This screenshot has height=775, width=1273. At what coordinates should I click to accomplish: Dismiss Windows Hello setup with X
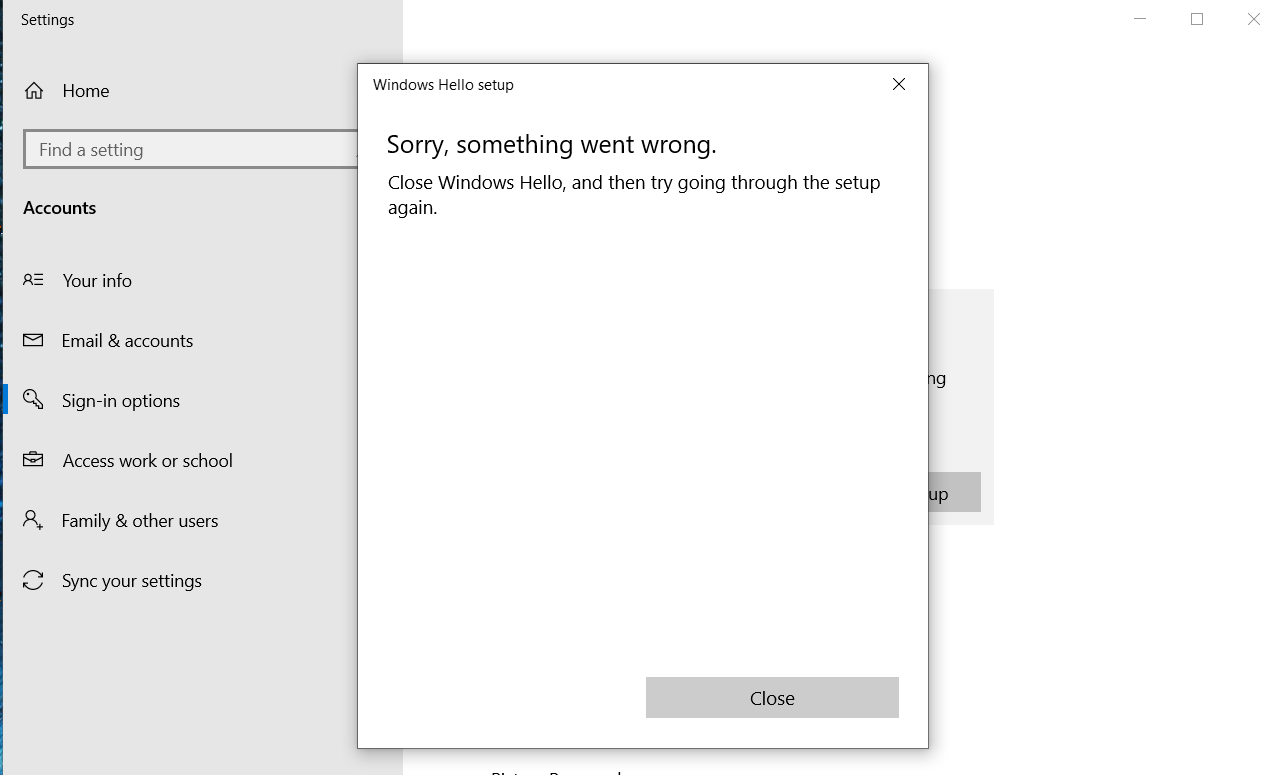899,85
